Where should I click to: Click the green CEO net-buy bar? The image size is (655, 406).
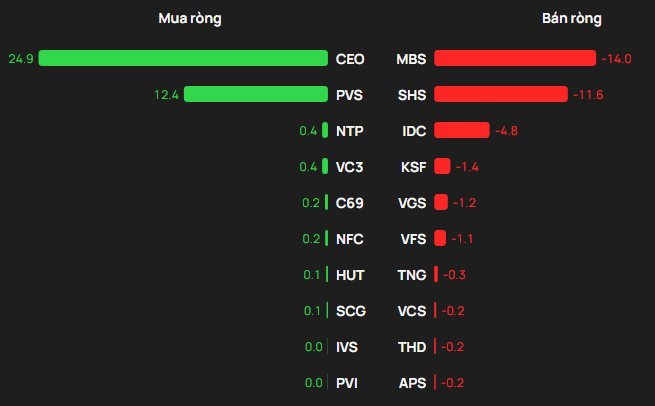pos(183,58)
